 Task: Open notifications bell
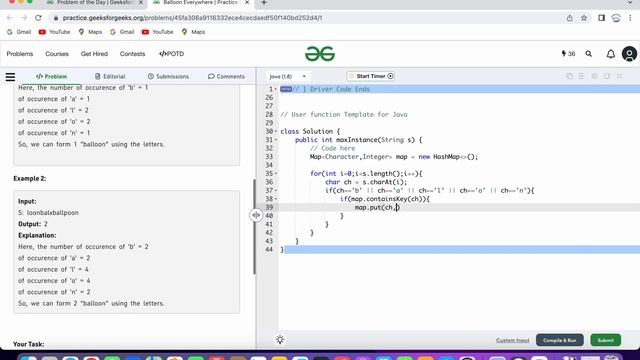[611, 54]
